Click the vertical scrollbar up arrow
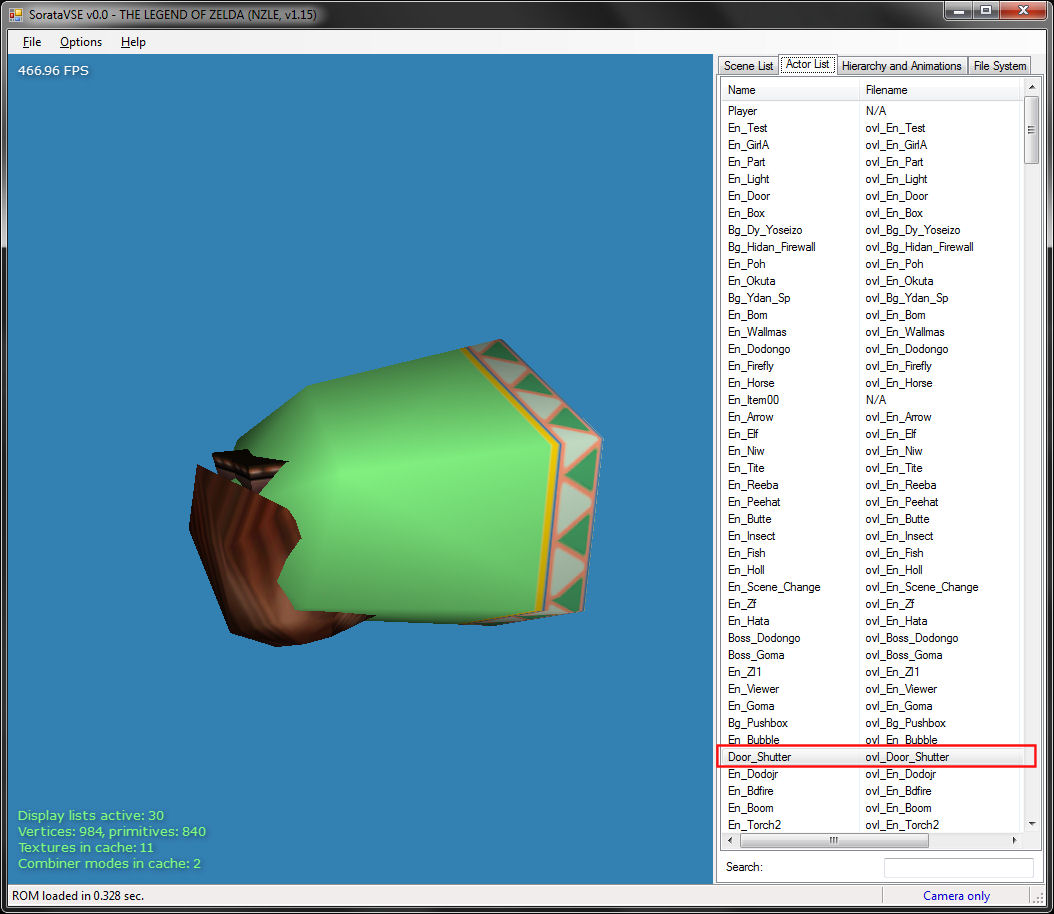Image resolution: width=1054 pixels, height=914 pixels. [1031, 87]
